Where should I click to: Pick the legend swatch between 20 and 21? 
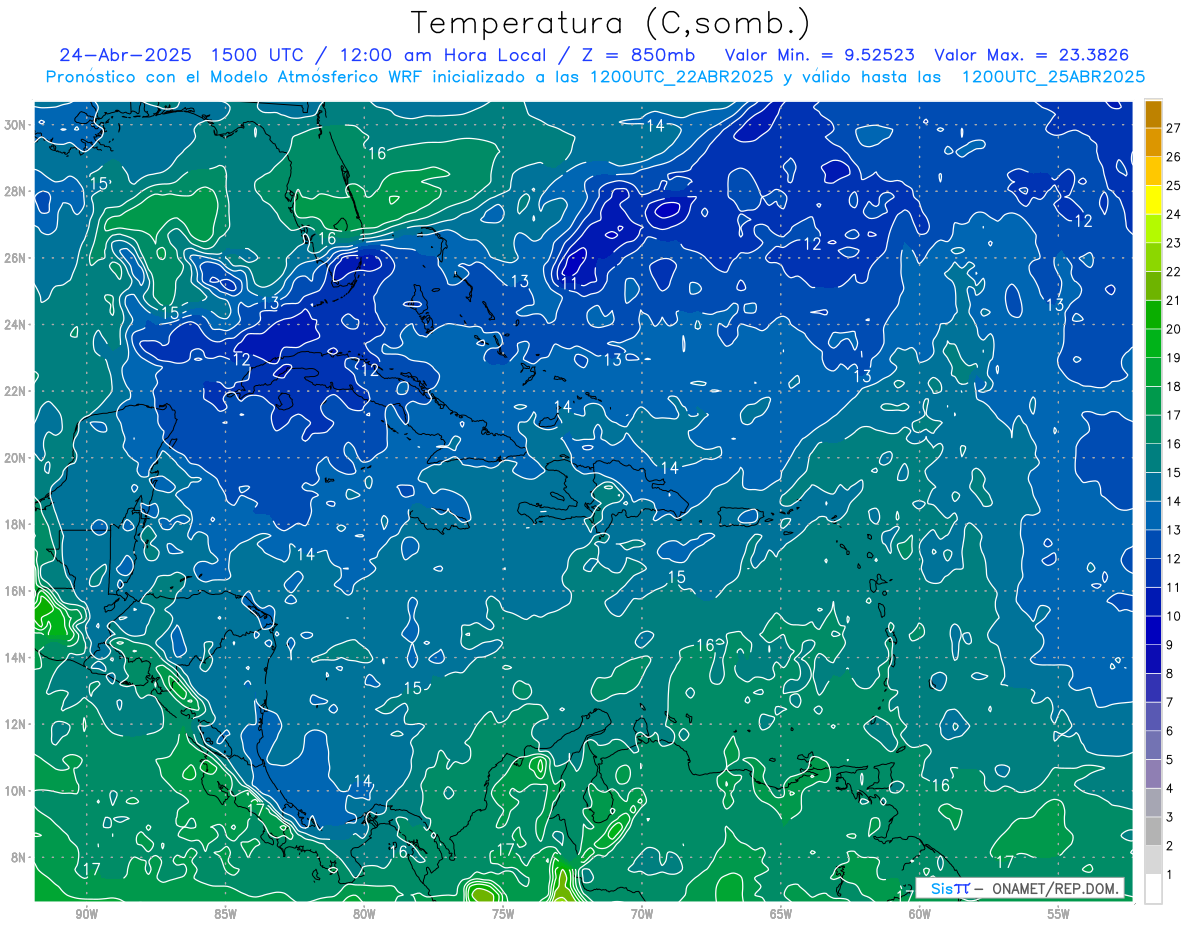(x=1153, y=314)
